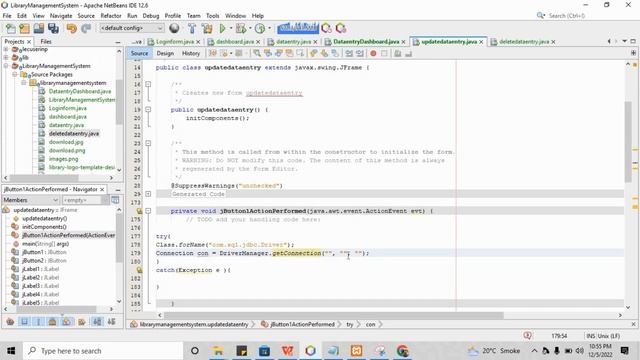Image resolution: width=640 pixels, height=360 pixels.
Task: Collapse the jButton1ActionPerformed method fold
Action: 148,211
